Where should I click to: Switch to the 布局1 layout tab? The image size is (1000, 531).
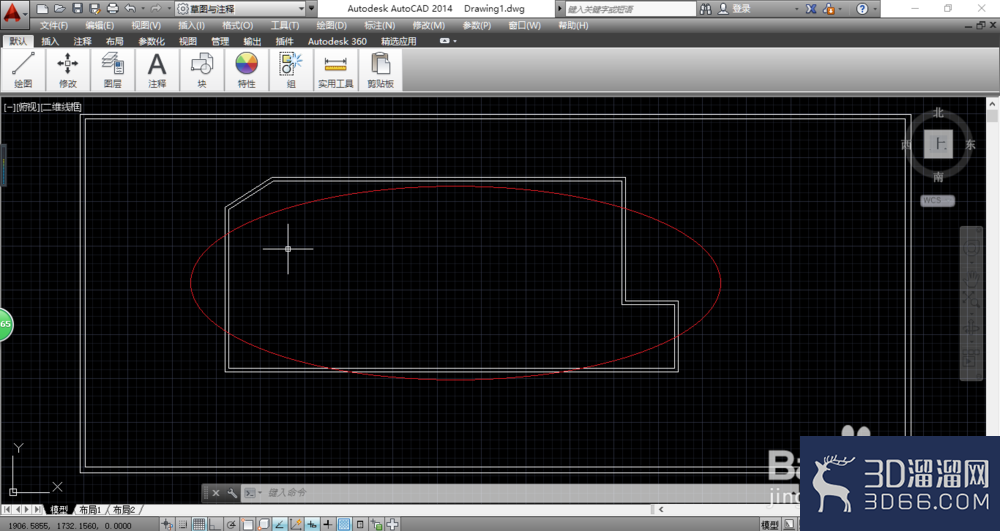[91, 509]
